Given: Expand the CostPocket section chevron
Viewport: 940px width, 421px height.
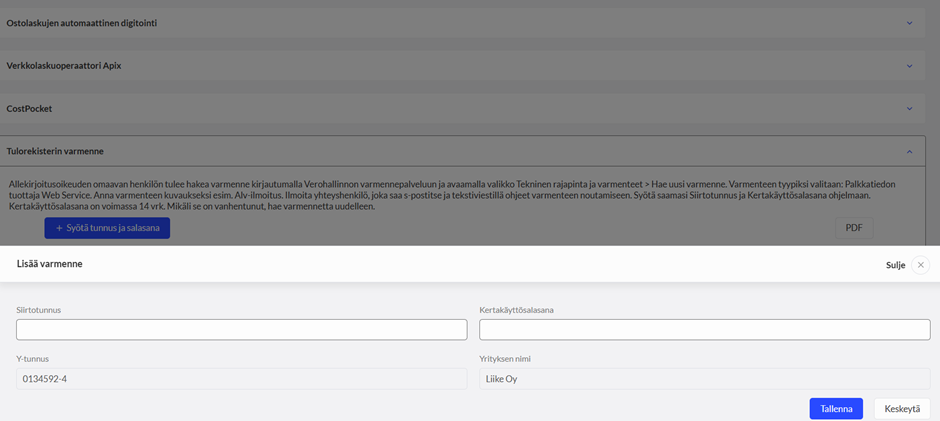Looking at the screenshot, I should [x=909, y=109].
